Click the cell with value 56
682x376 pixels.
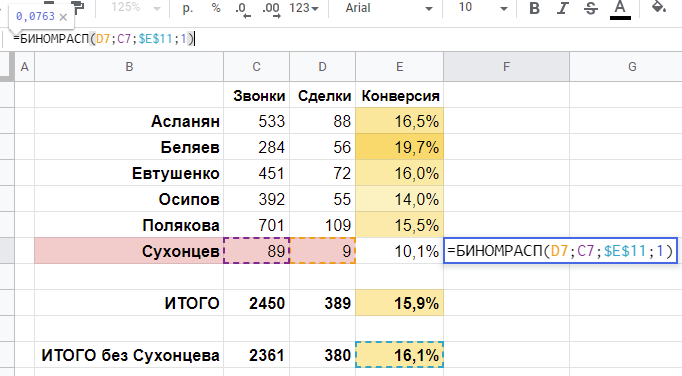coord(322,147)
